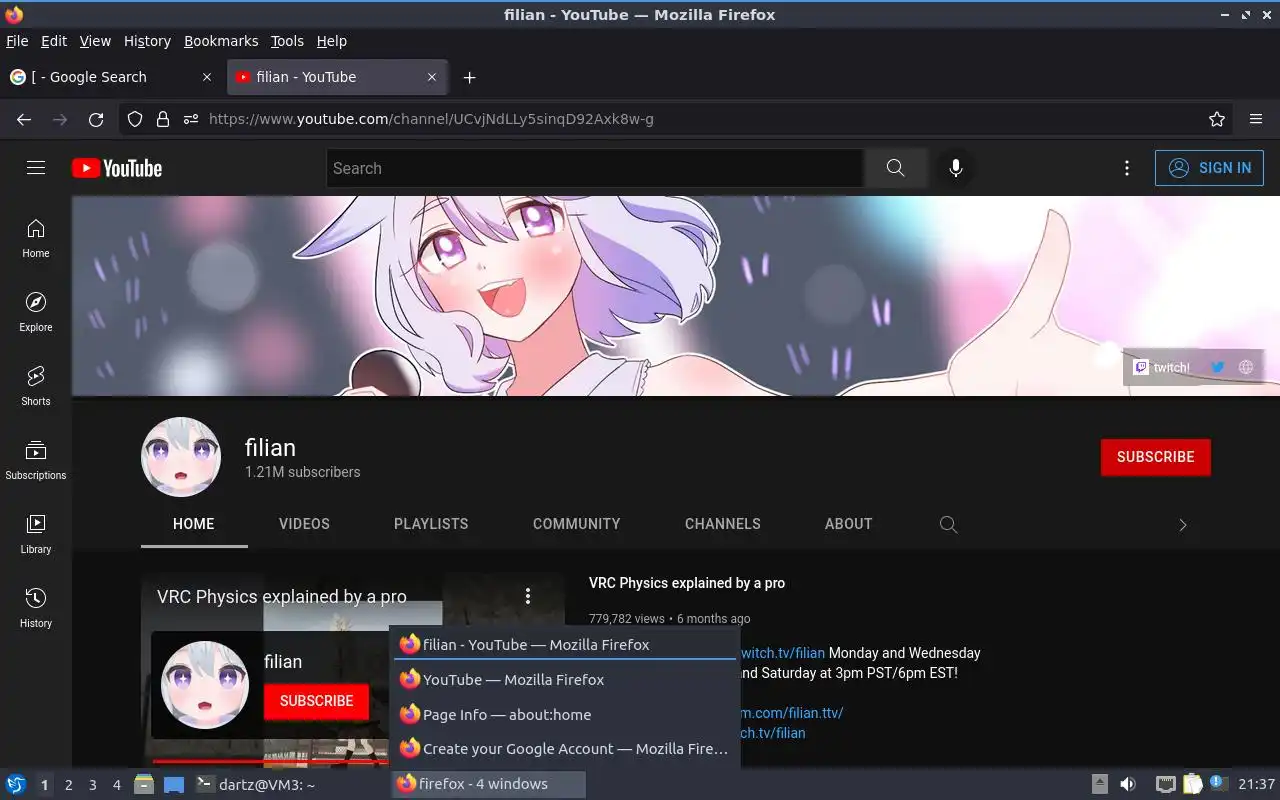Click globe website icon on banner
The width and height of the screenshot is (1280, 800).
pos(1246,367)
